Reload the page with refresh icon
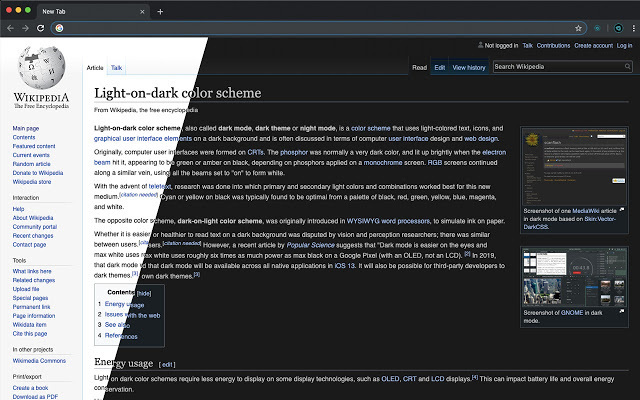The width and height of the screenshot is (640, 400). (x=40, y=28)
